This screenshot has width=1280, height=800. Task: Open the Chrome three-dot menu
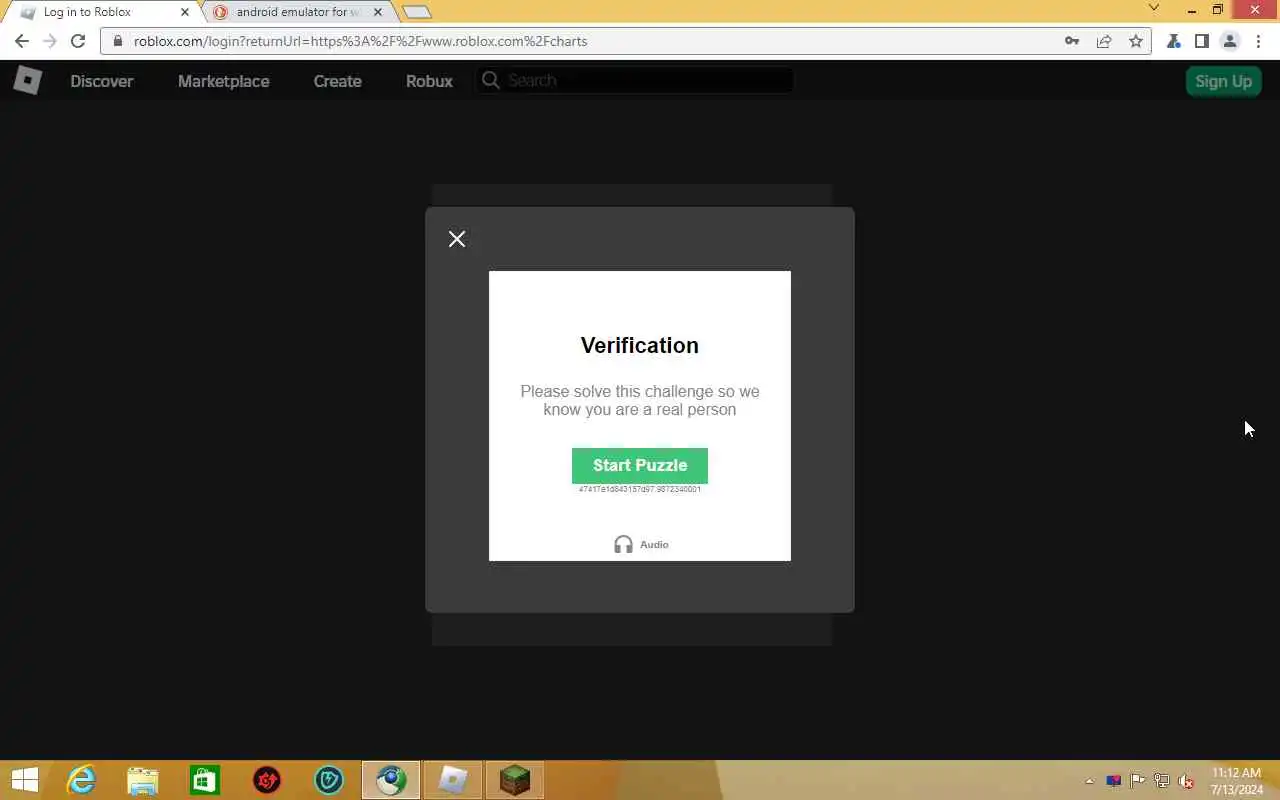coord(1259,41)
